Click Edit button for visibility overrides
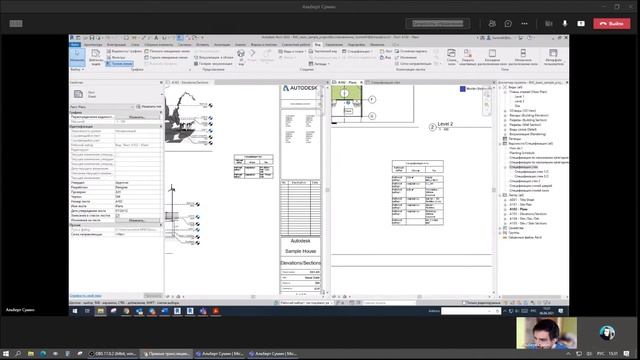640x360 pixels. pos(137,117)
